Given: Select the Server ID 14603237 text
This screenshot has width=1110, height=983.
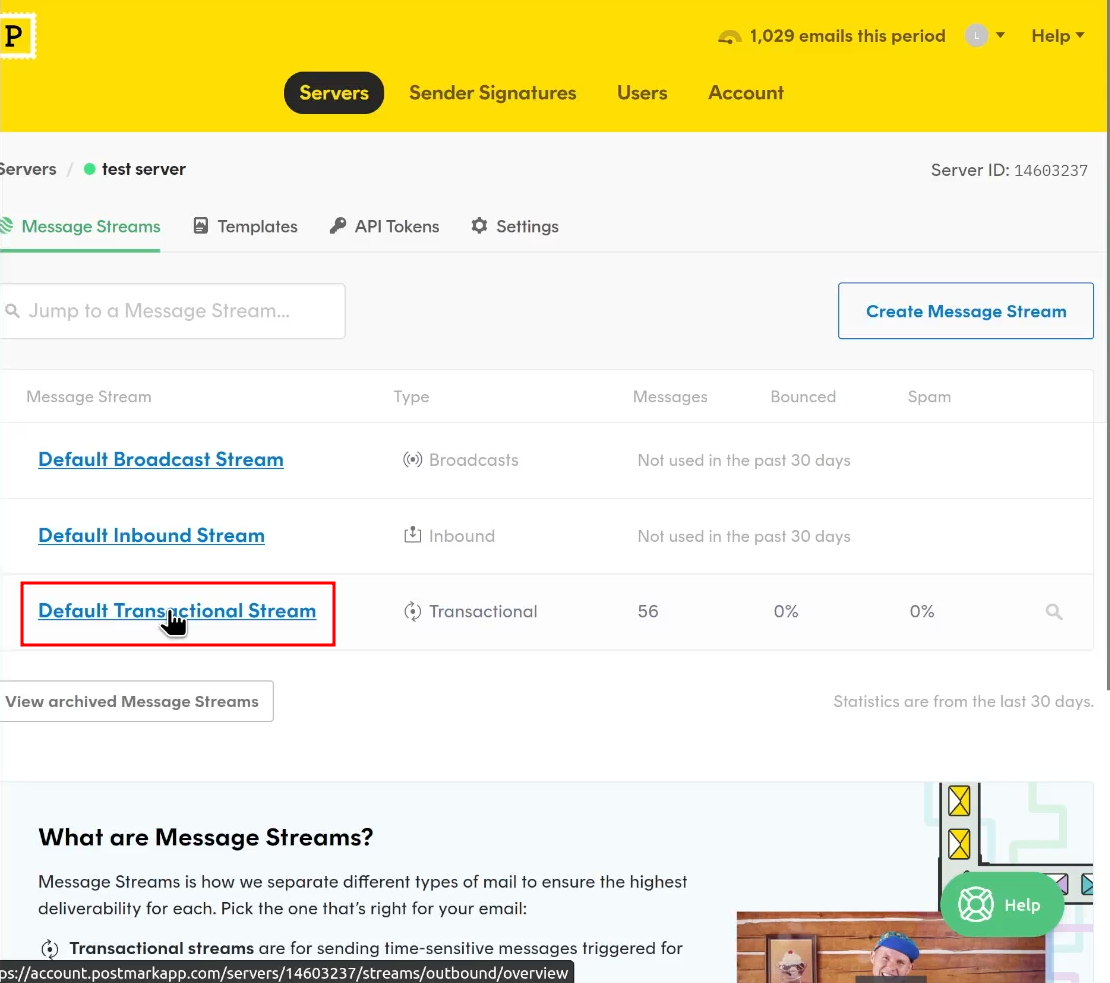Looking at the screenshot, I should tap(1009, 170).
